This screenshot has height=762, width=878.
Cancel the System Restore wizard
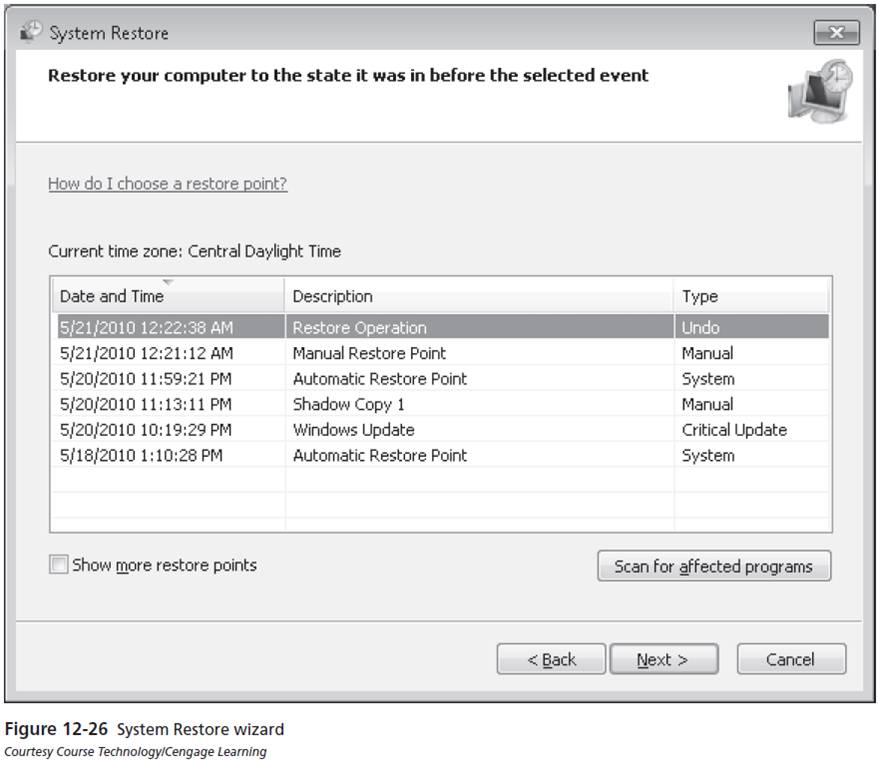point(791,659)
